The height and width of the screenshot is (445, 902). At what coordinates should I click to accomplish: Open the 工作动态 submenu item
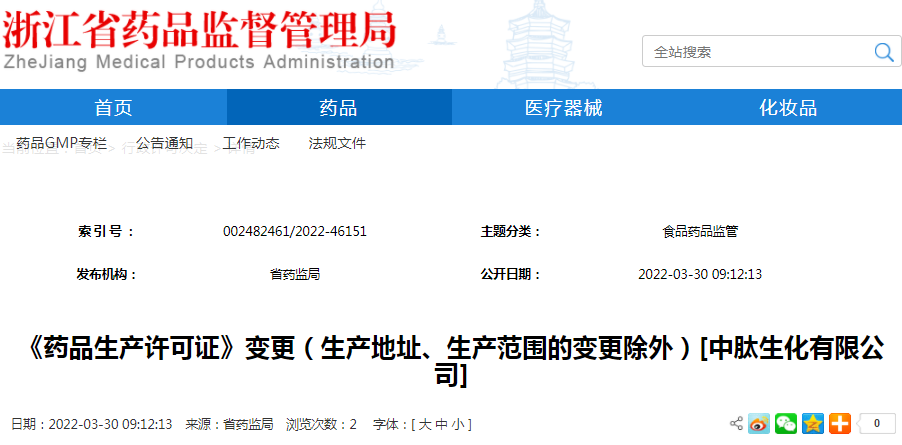[251, 143]
